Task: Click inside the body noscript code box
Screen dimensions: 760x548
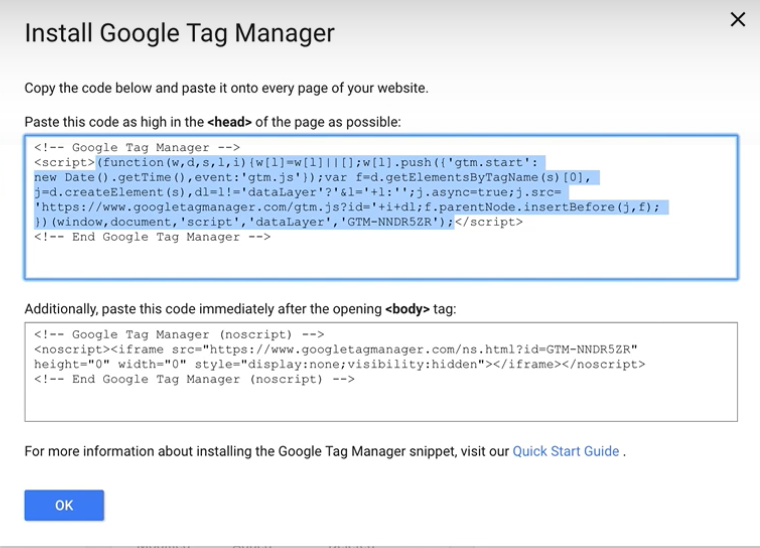Action: tap(381, 372)
